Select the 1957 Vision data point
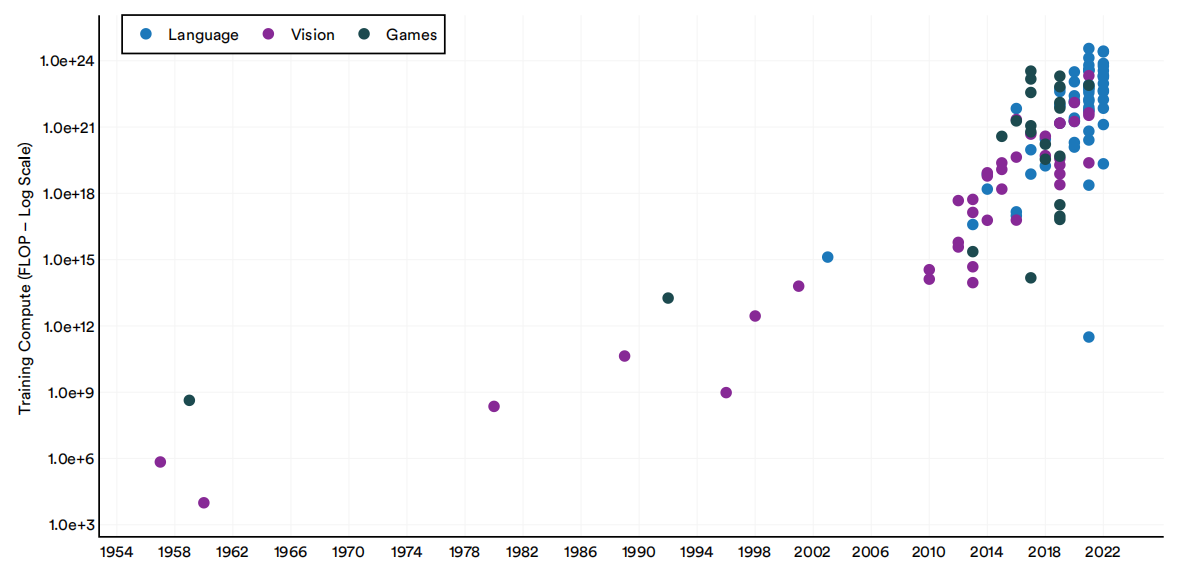Screen dimensions: 1184x571 [x=160, y=462]
